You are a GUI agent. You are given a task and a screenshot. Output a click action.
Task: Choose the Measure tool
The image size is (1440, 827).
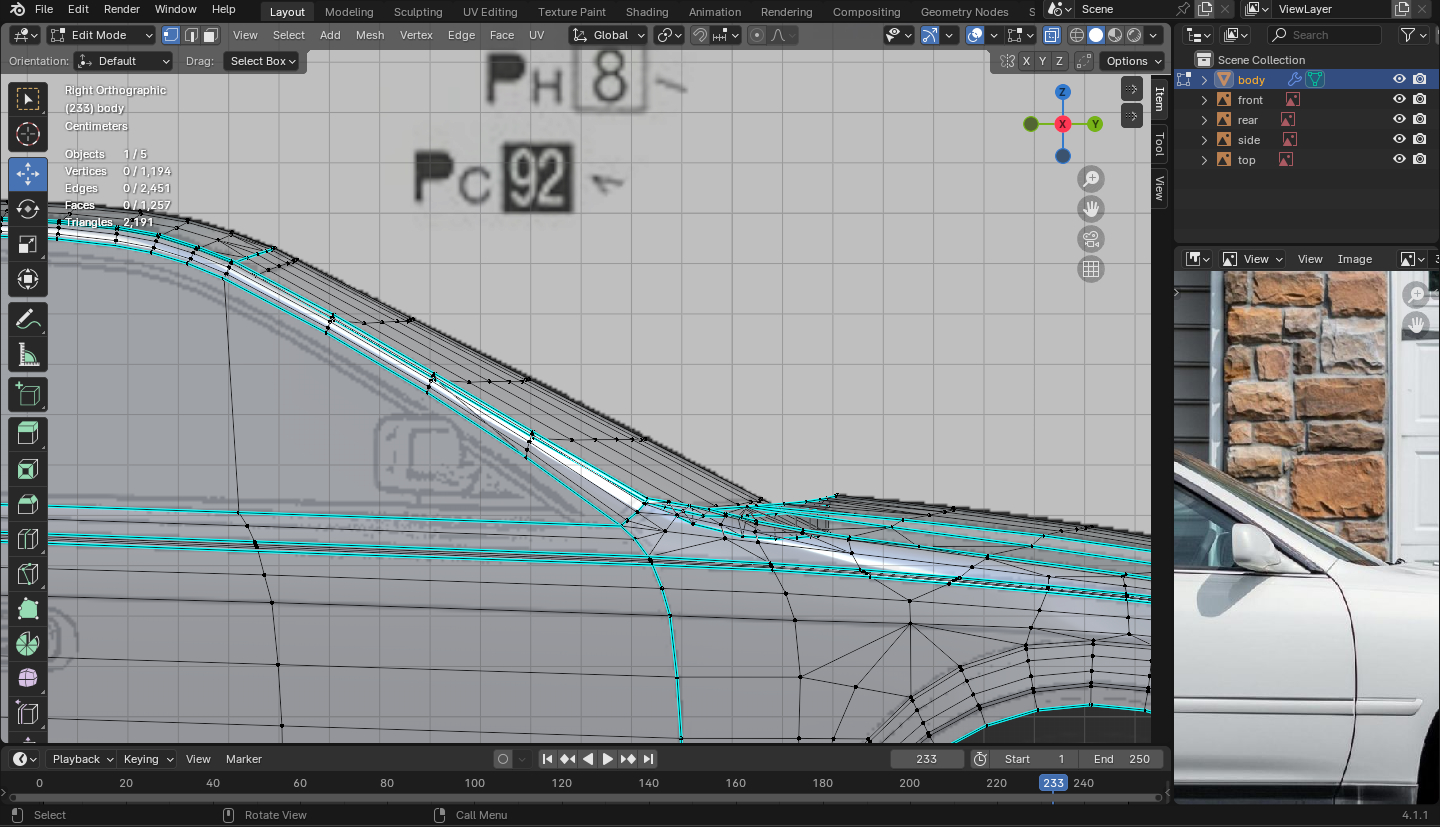28,355
